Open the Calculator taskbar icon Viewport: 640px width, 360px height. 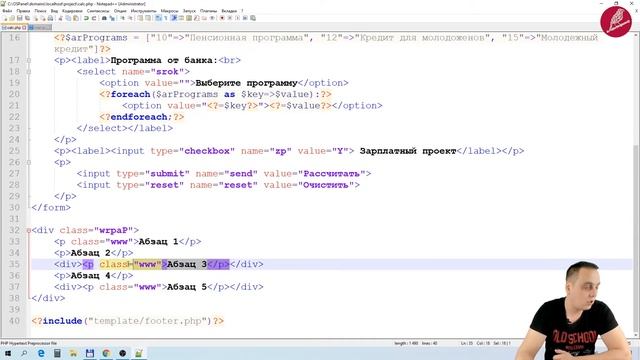(57, 353)
